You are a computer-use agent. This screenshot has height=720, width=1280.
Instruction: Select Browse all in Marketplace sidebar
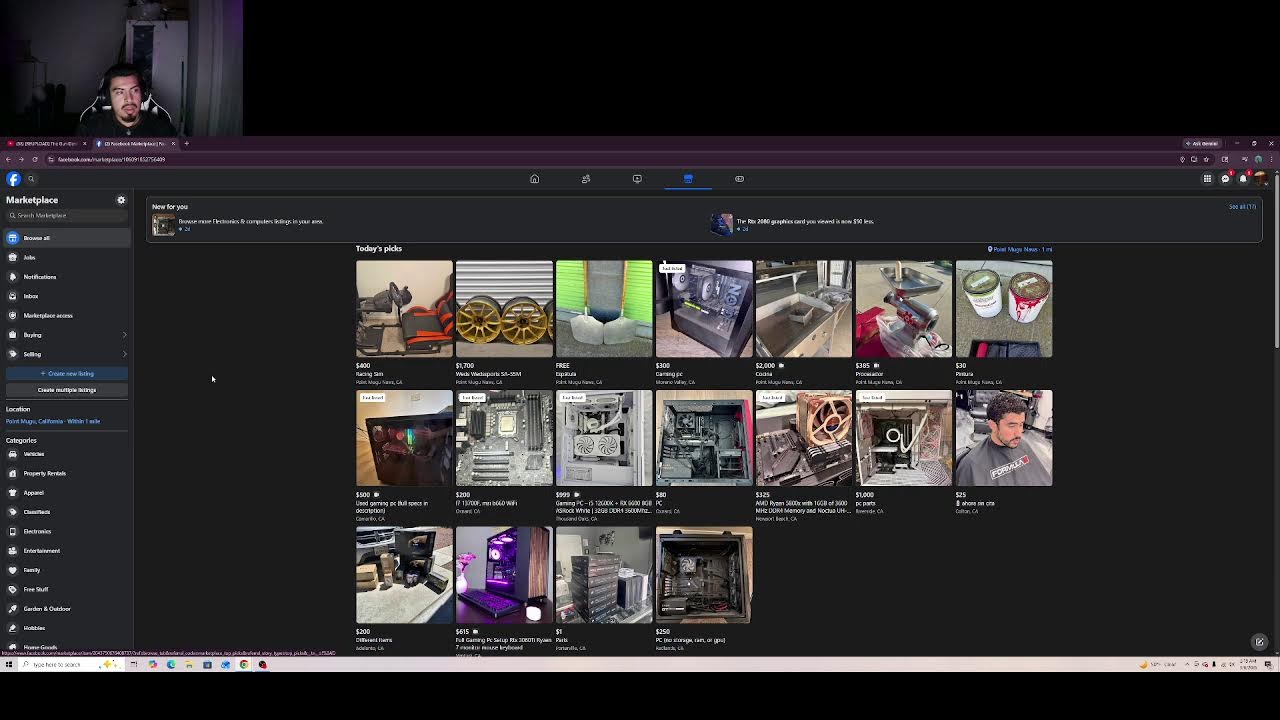pos(66,238)
